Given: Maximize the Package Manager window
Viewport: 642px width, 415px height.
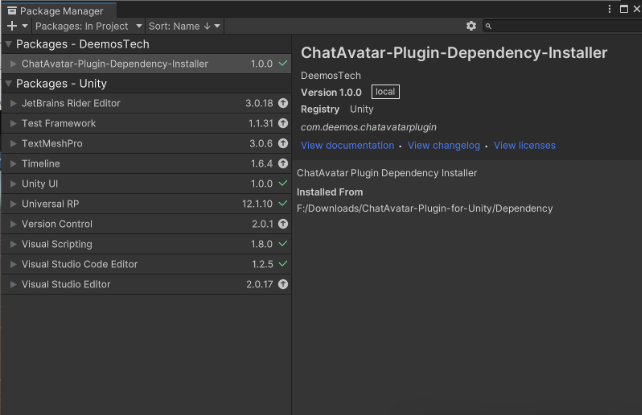Looking at the screenshot, I should click(x=624, y=9).
